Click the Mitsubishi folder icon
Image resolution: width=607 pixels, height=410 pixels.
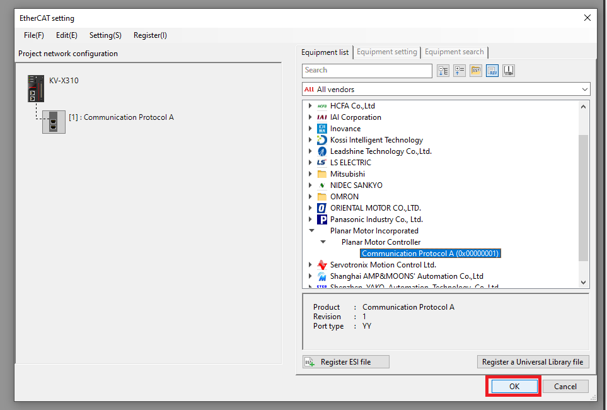point(322,174)
